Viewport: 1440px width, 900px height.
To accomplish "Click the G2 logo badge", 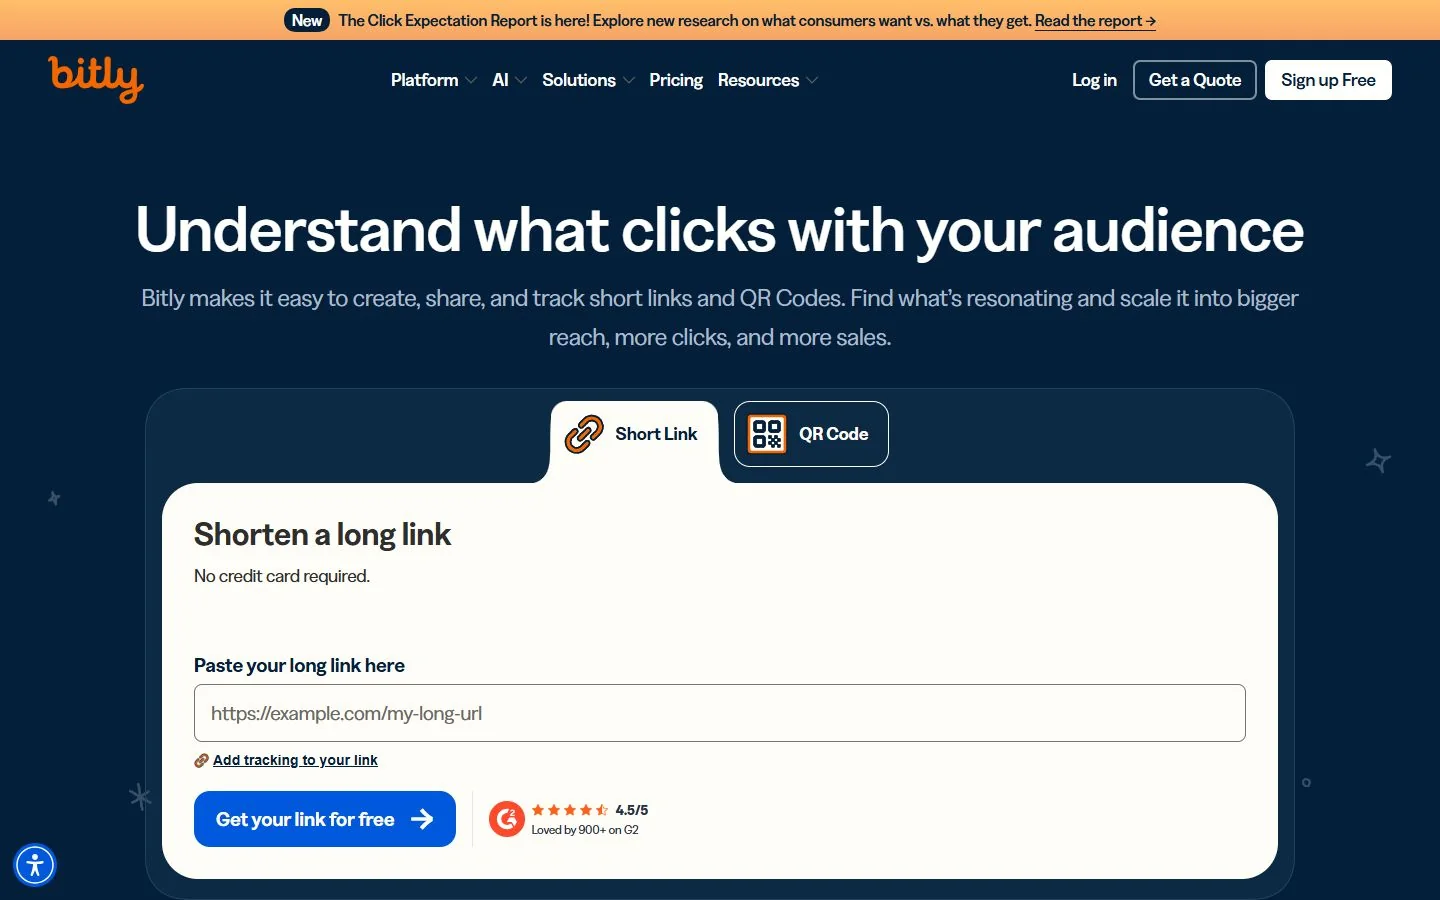I will pyautogui.click(x=507, y=819).
